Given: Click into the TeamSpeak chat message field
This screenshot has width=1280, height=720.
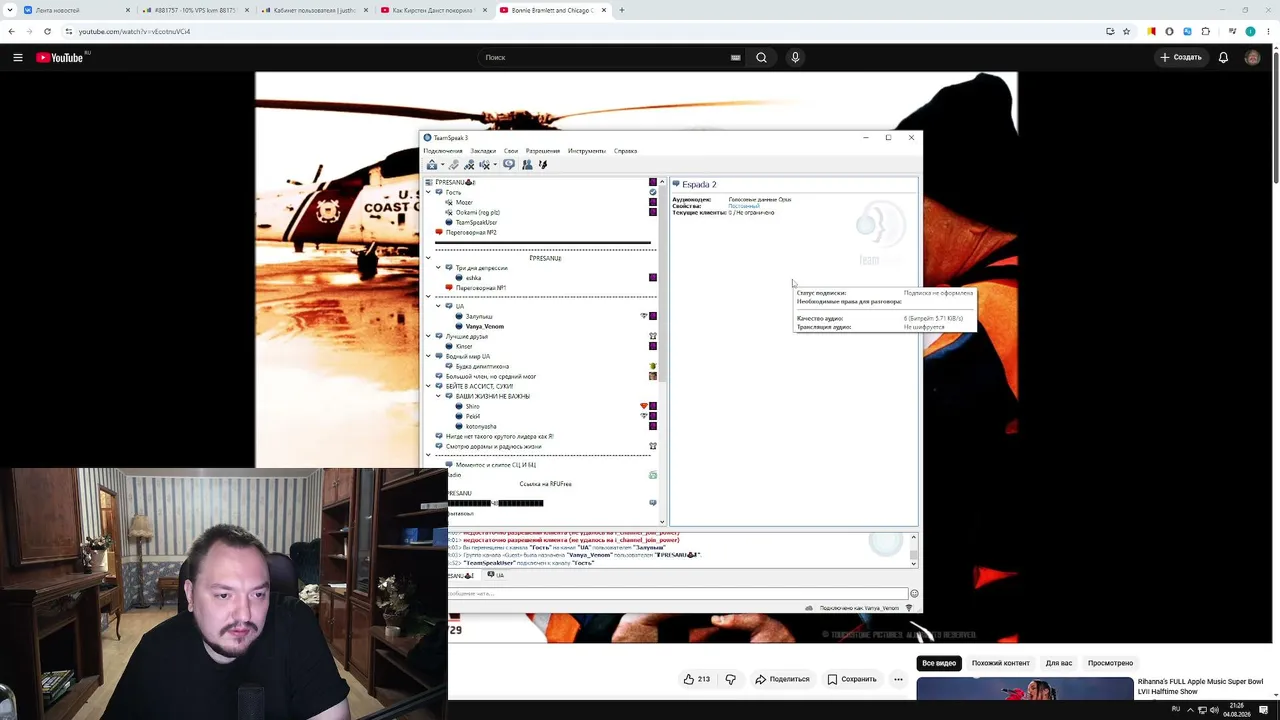Looking at the screenshot, I should [677, 593].
